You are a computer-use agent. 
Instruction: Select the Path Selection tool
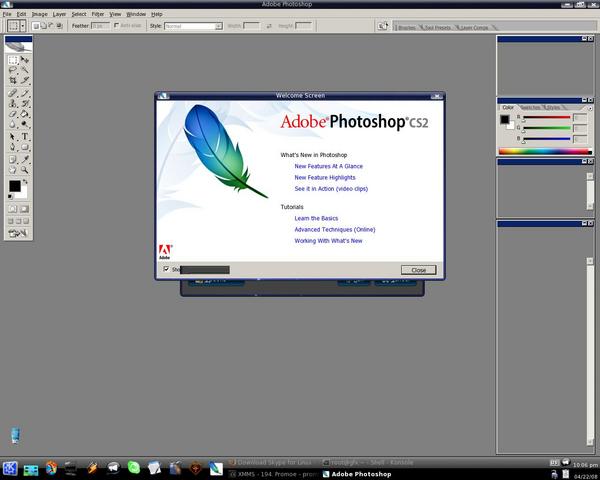(13, 137)
